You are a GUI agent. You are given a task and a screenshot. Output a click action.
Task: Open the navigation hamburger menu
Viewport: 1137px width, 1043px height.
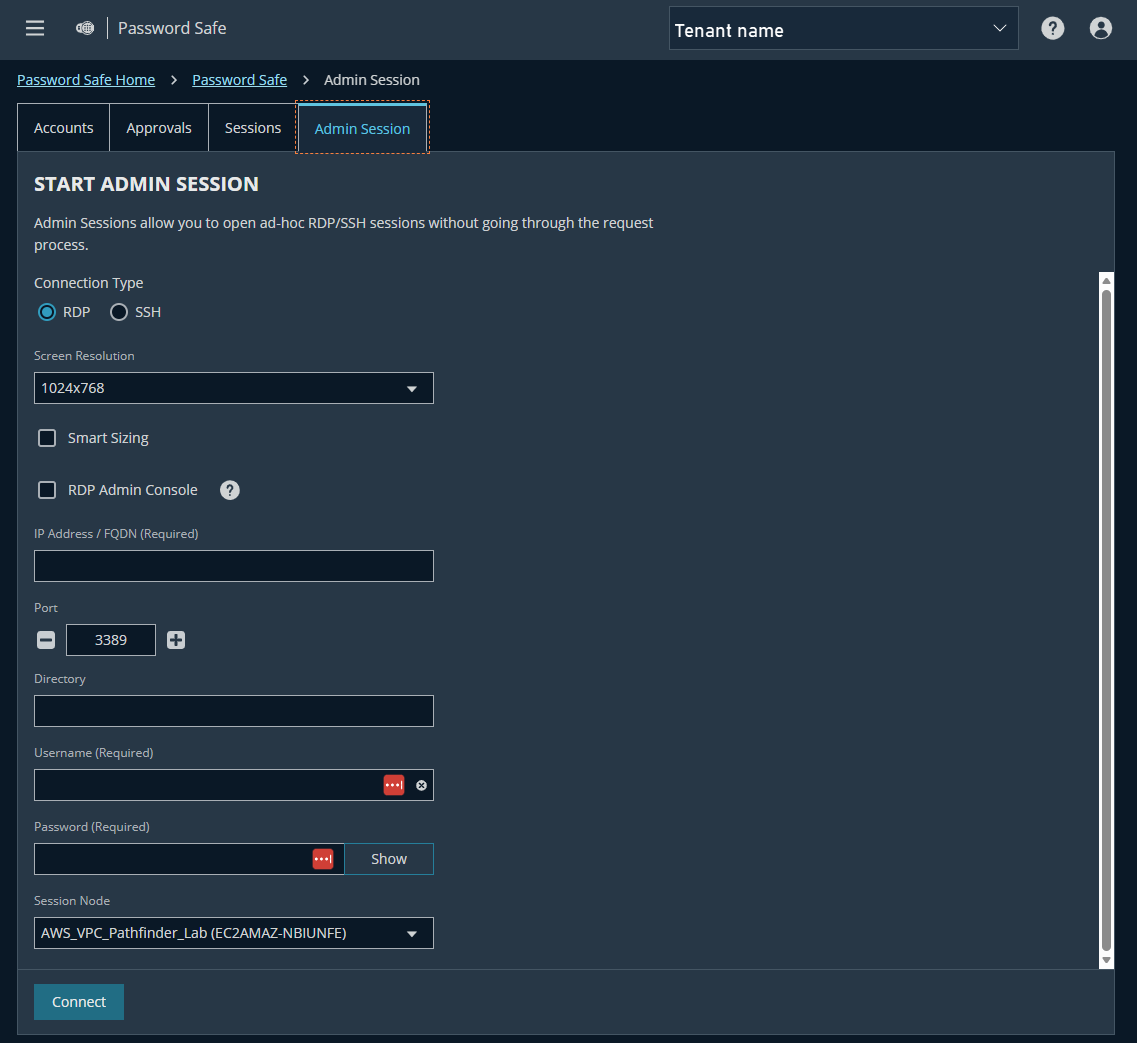tap(34, 28)
